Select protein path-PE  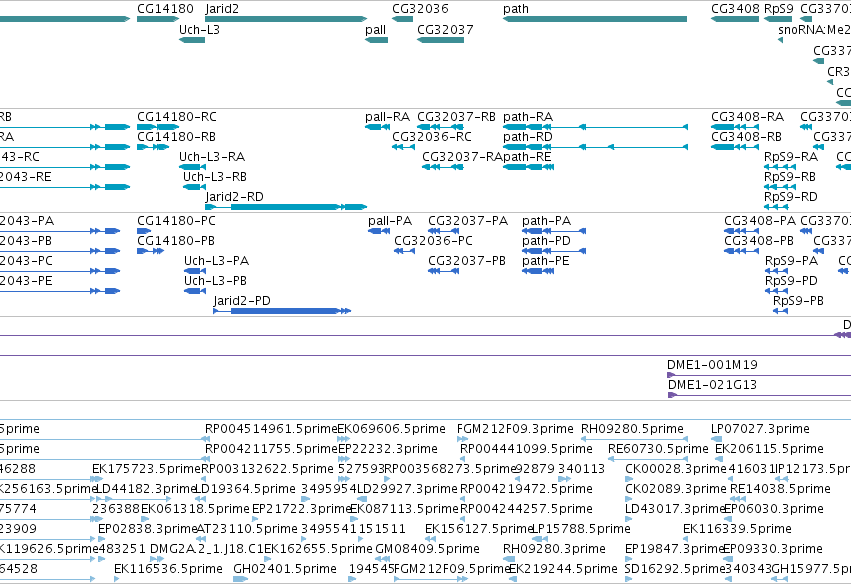click(x=538, y=271)
